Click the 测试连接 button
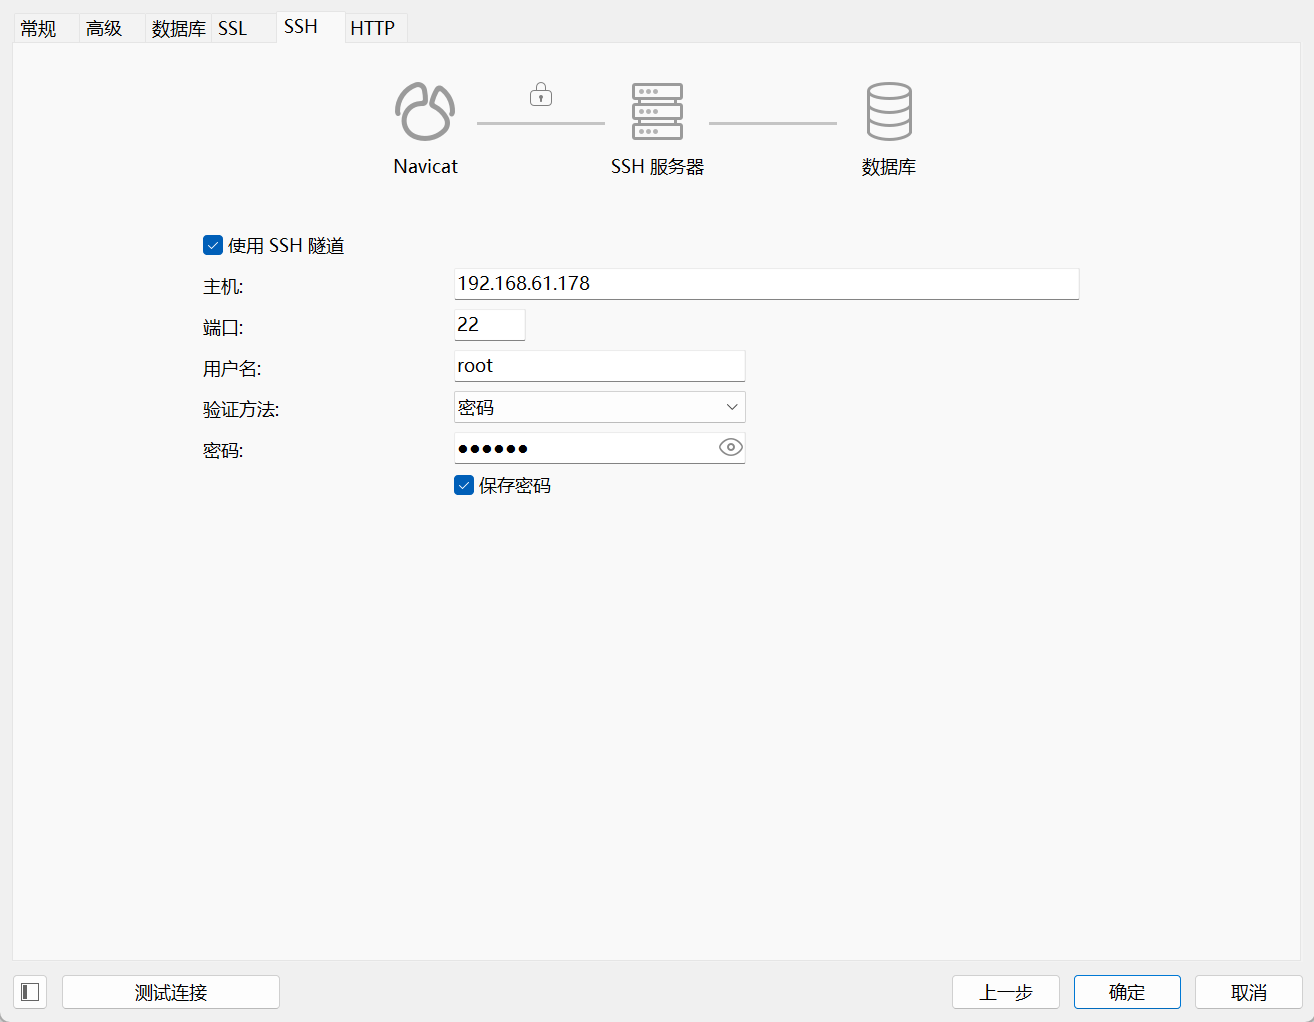 (x=171, y=992)
